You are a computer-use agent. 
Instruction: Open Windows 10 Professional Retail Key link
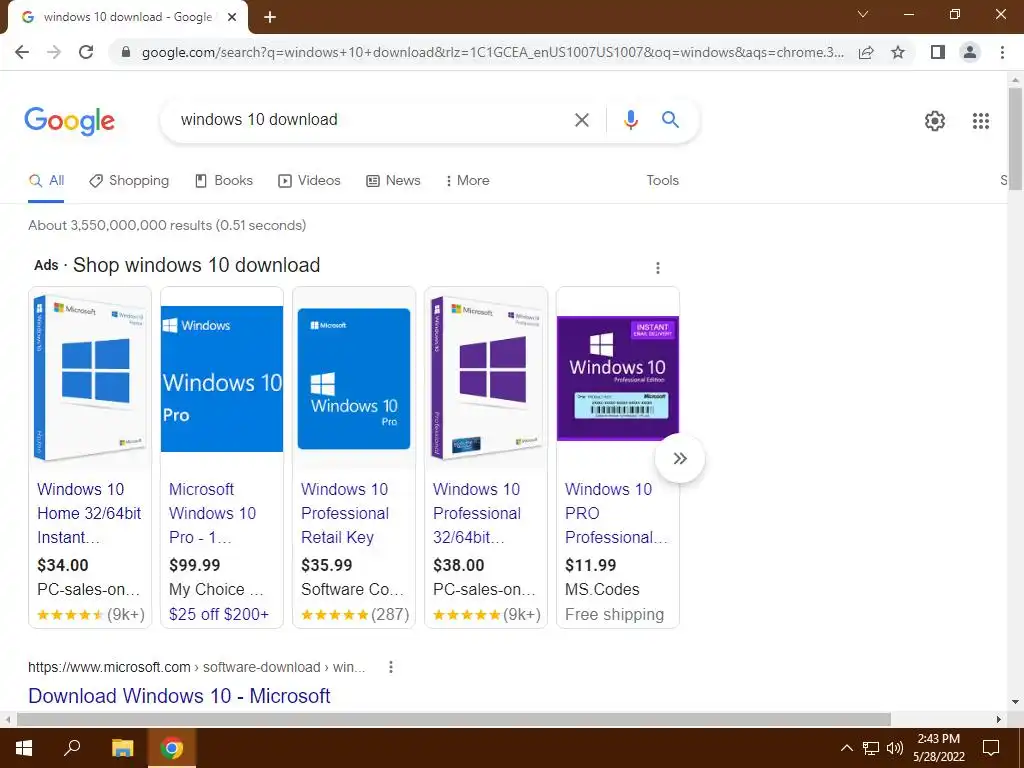point(345,513)
